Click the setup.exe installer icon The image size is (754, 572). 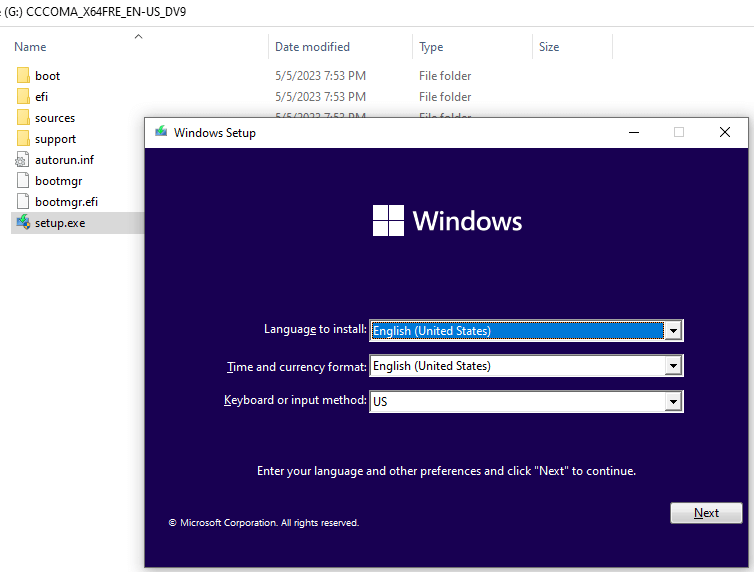[x=23, y=223]
